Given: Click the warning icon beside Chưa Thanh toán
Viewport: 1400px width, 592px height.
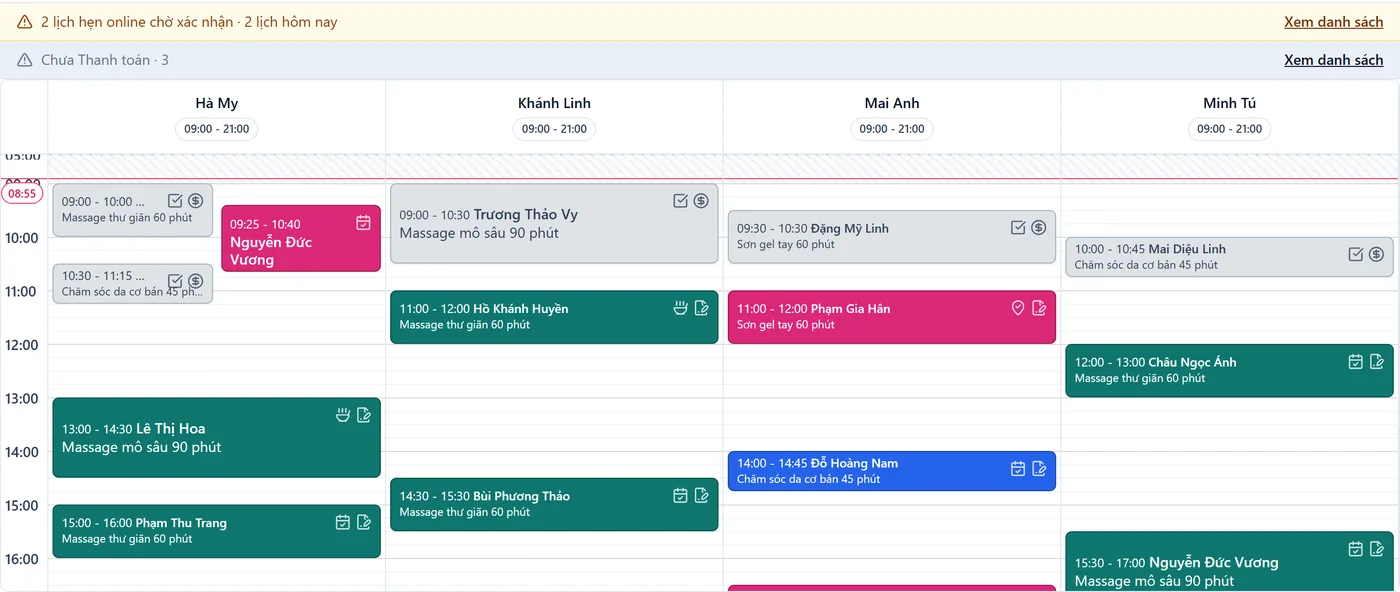Looking at the screenshot, I should click(25, 60).
